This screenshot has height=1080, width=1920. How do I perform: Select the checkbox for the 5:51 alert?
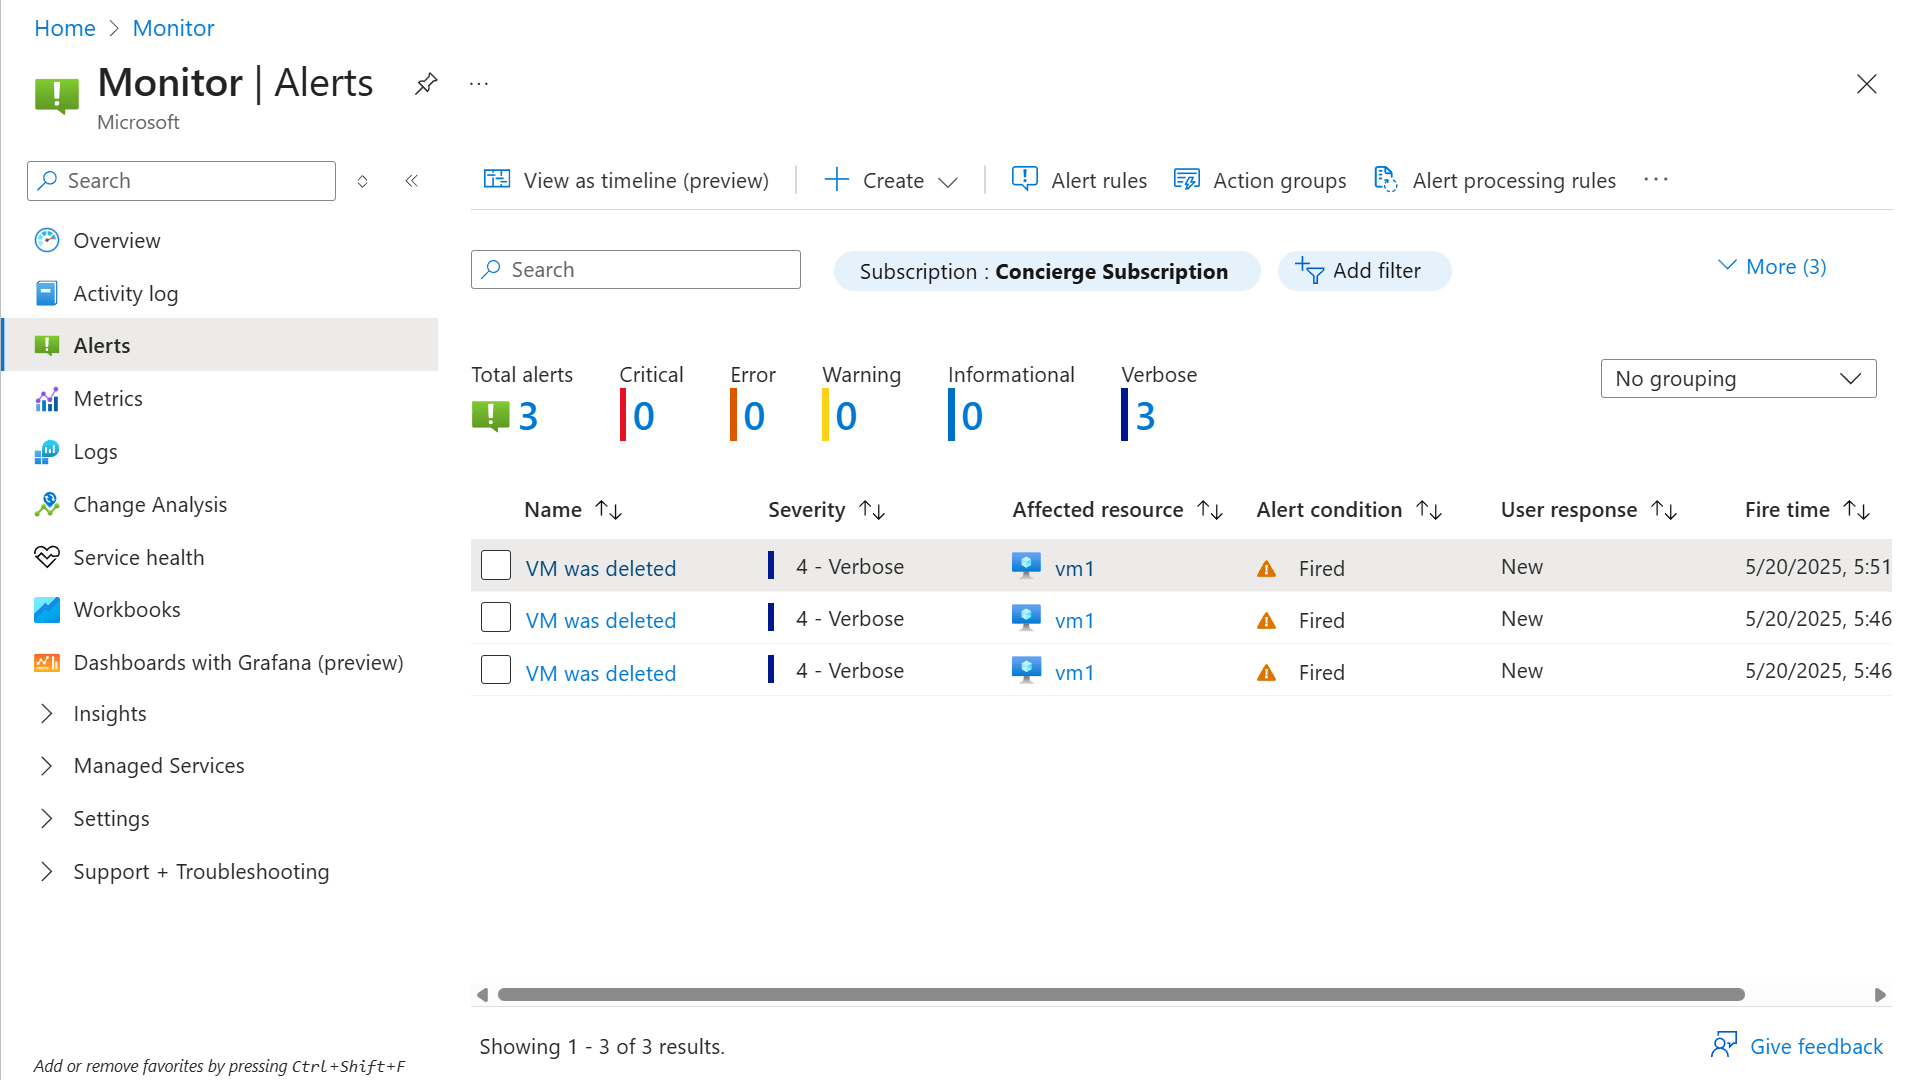tap(496, 565)
